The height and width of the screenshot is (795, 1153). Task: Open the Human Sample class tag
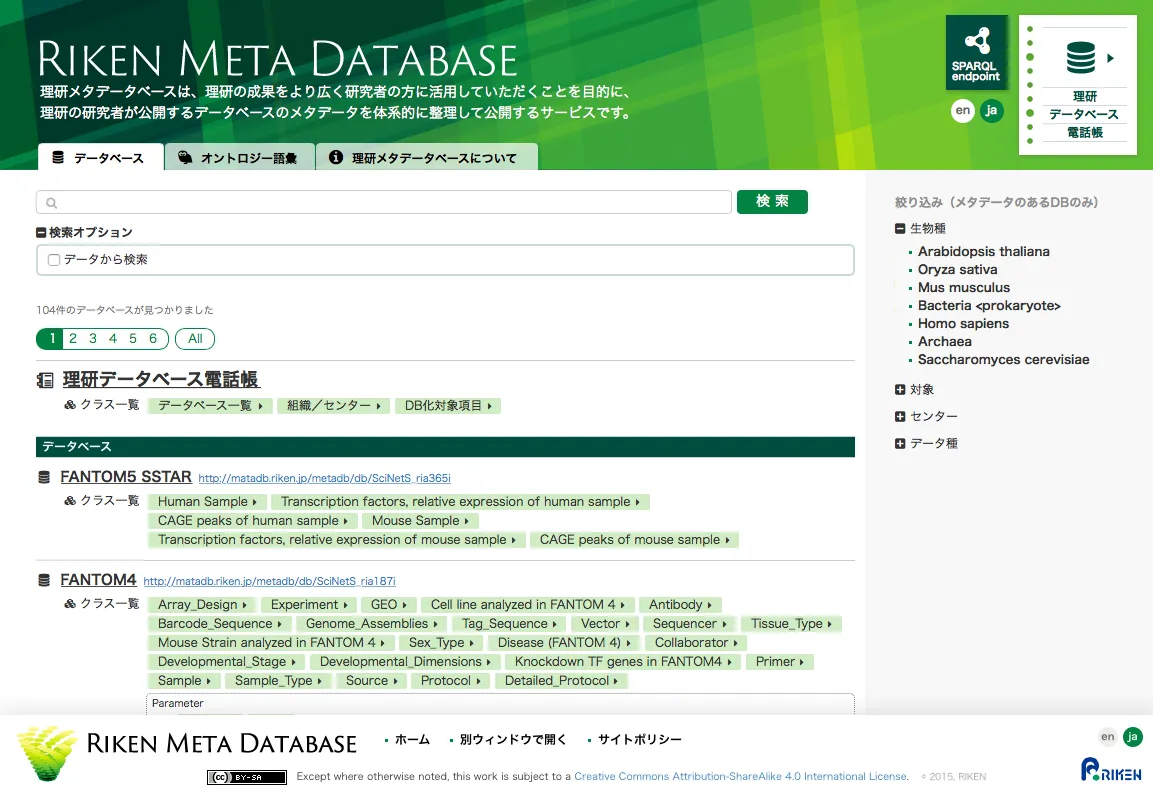pyautogui.click(x=207, y=502)
